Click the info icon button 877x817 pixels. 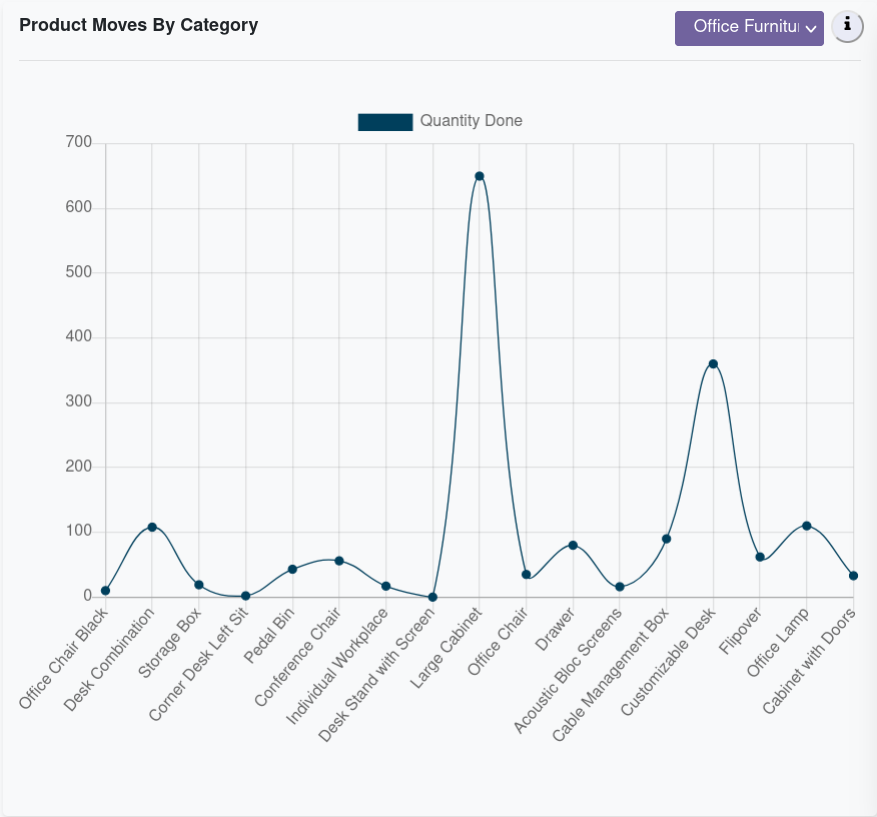tap(847, 27)
